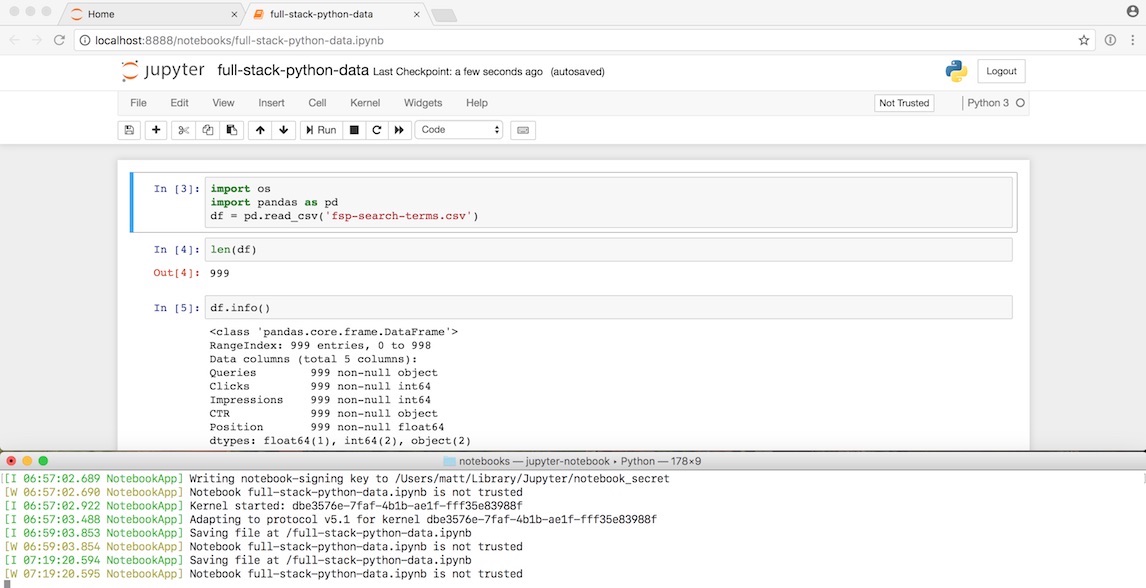
Task: Open the cell type dropdown showing Code
Action: tap(458, 129)
